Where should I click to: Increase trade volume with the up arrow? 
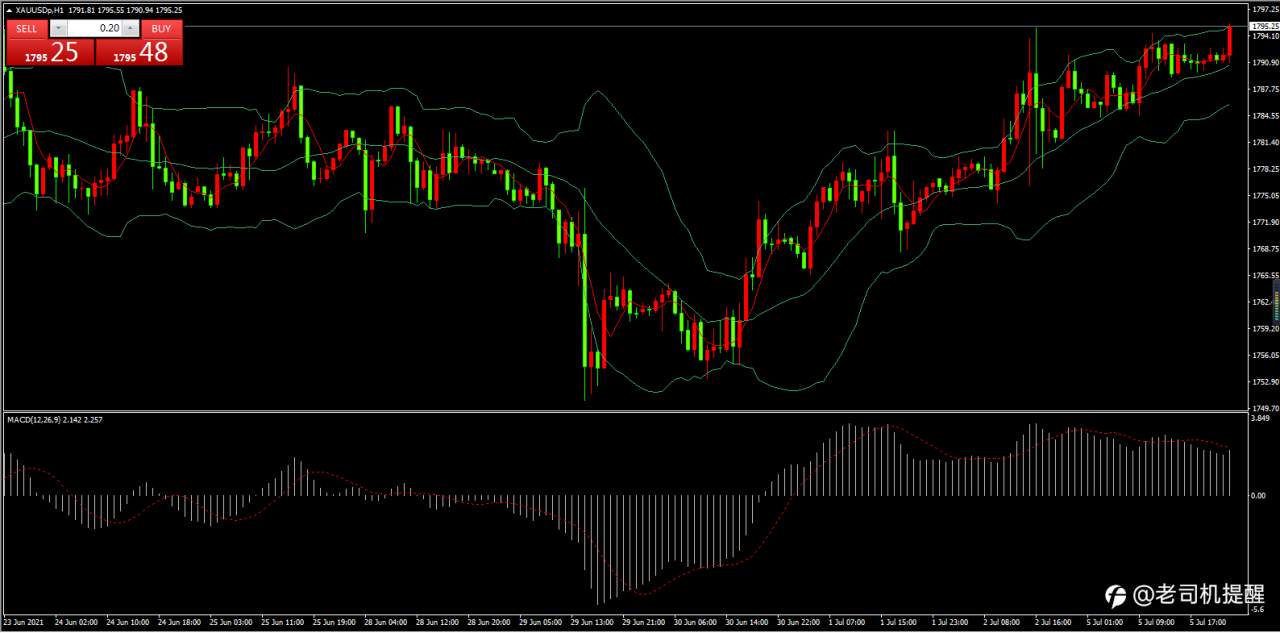point(131,29)
